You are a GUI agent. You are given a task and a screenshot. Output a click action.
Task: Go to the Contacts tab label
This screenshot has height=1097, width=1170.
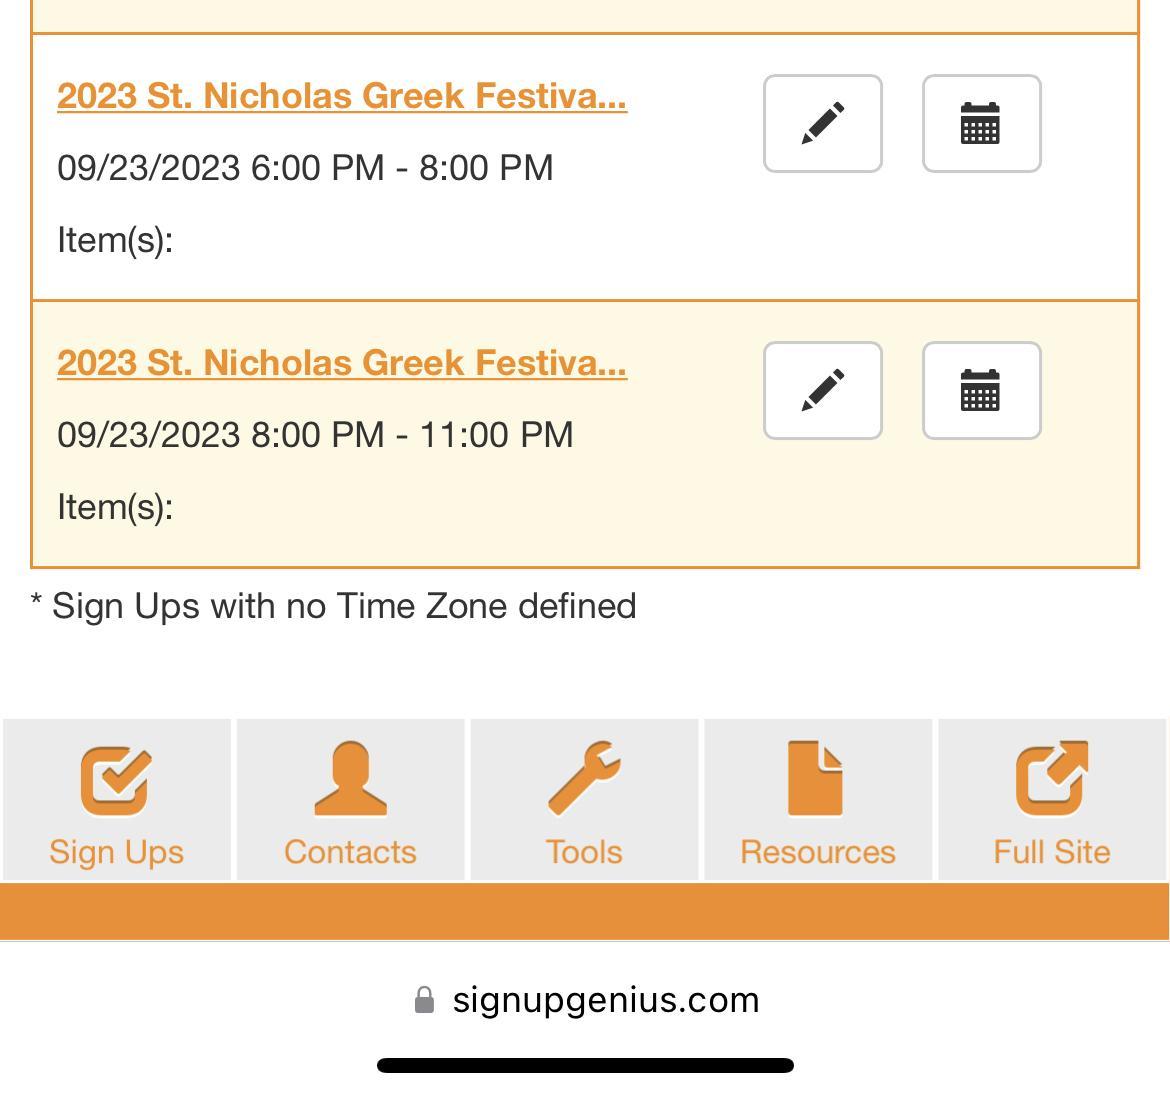coord(350,852)
